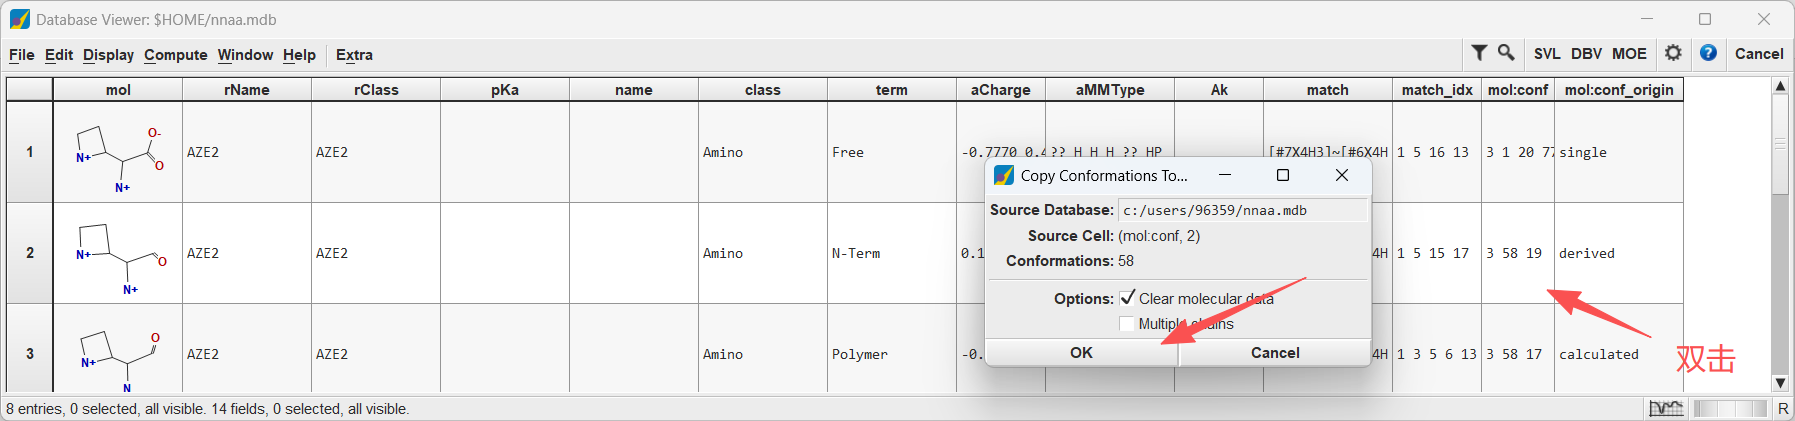The height and width of the screenshot is (421, 1795).
Task: Open the Display menu
Action: 108,55
